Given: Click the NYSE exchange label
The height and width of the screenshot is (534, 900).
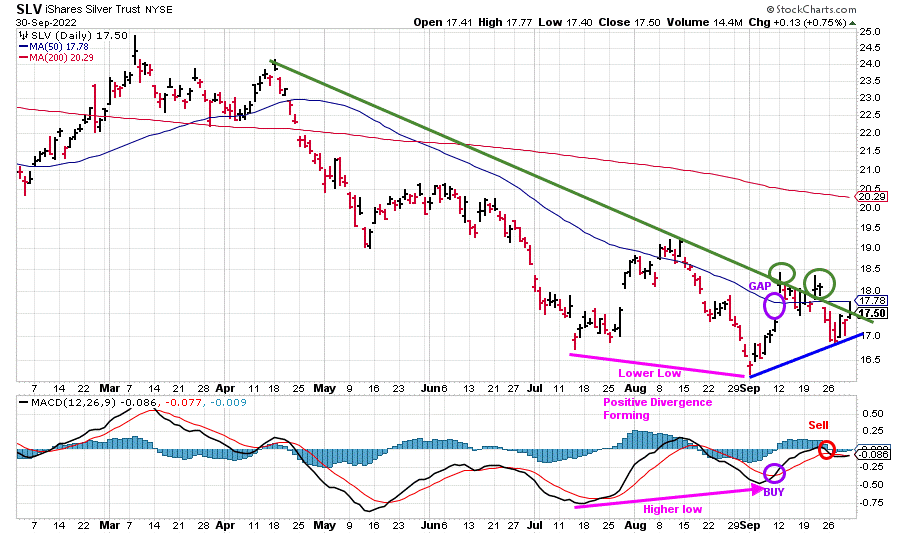Looking at the screenshot, I should coord(158,10).
